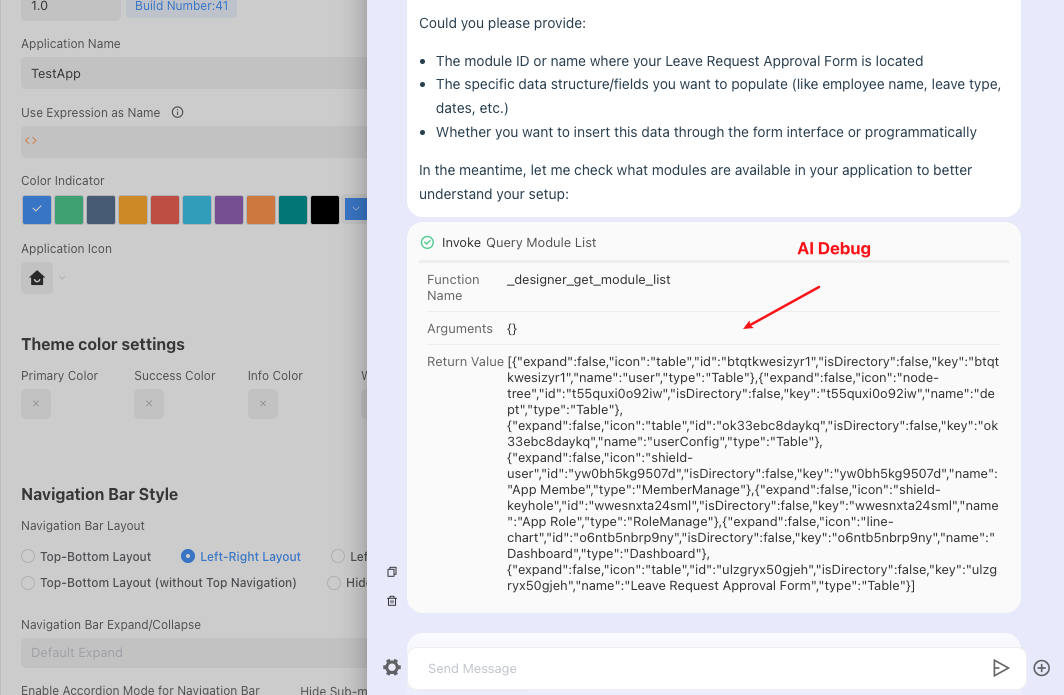Click the trash icon to delete message

coord(392,601)
